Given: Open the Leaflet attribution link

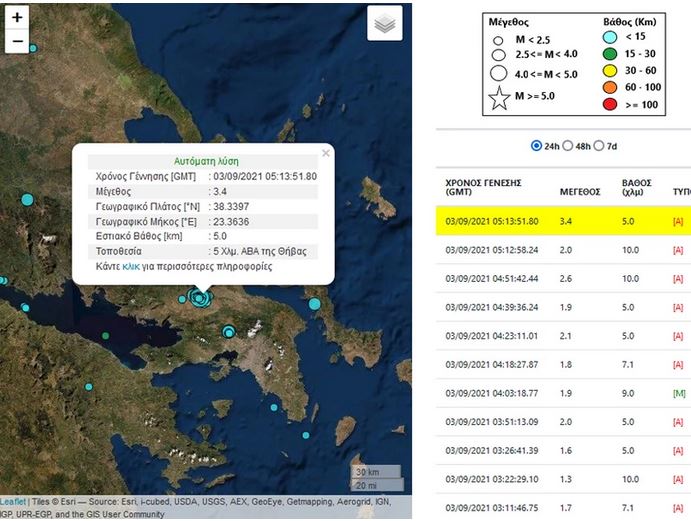Looking at the screenshot, I should (x=13, y=502).
